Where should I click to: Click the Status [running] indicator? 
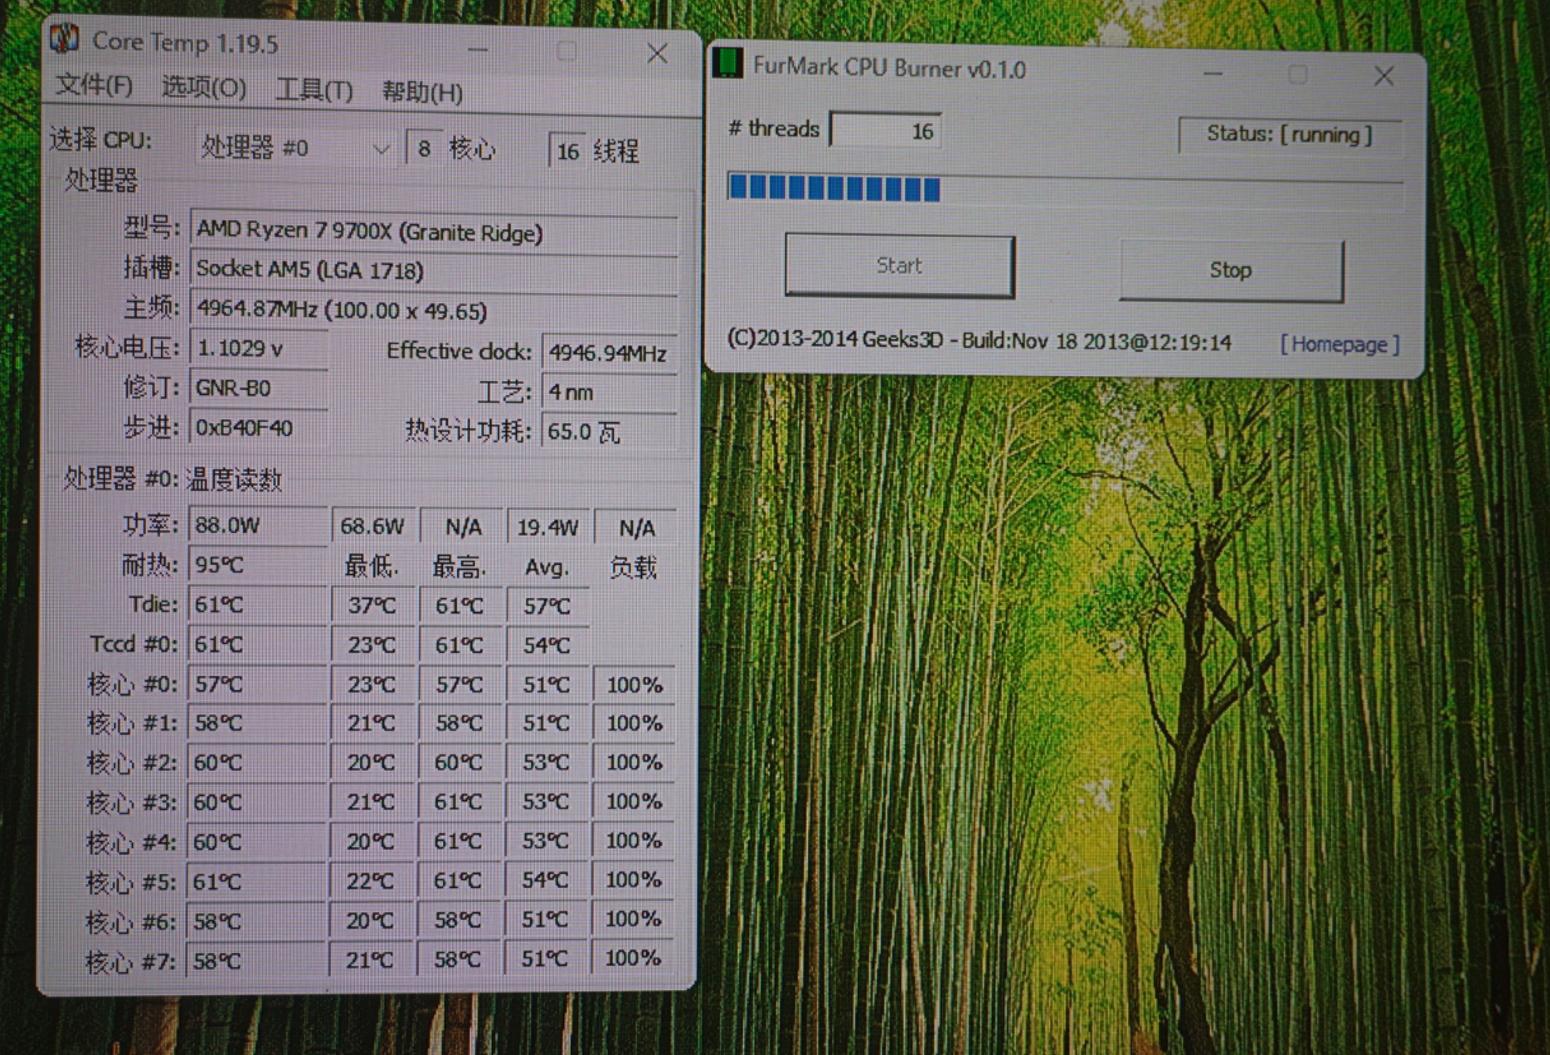click(1290, 135)
